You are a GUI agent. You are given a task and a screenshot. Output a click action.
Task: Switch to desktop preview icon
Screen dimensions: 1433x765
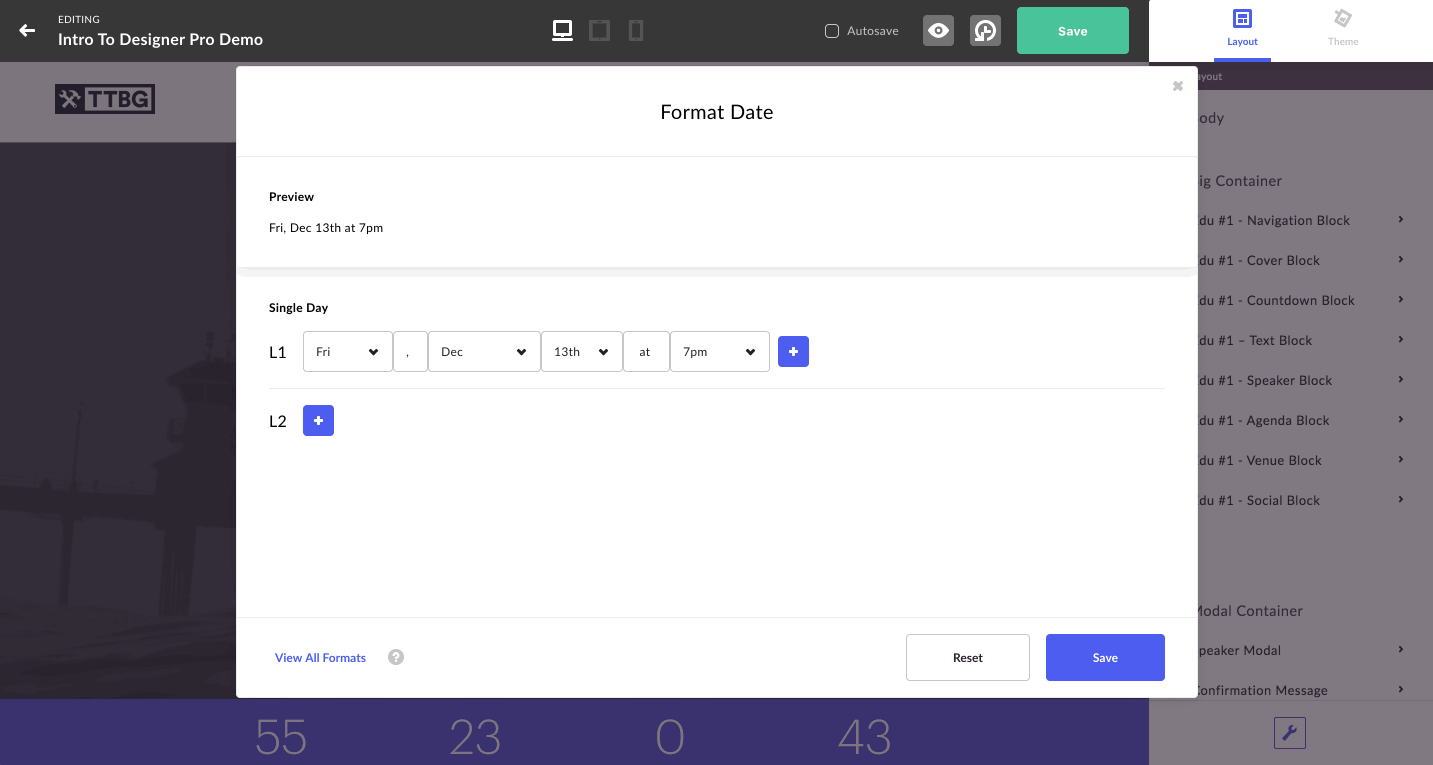point(563,31)
